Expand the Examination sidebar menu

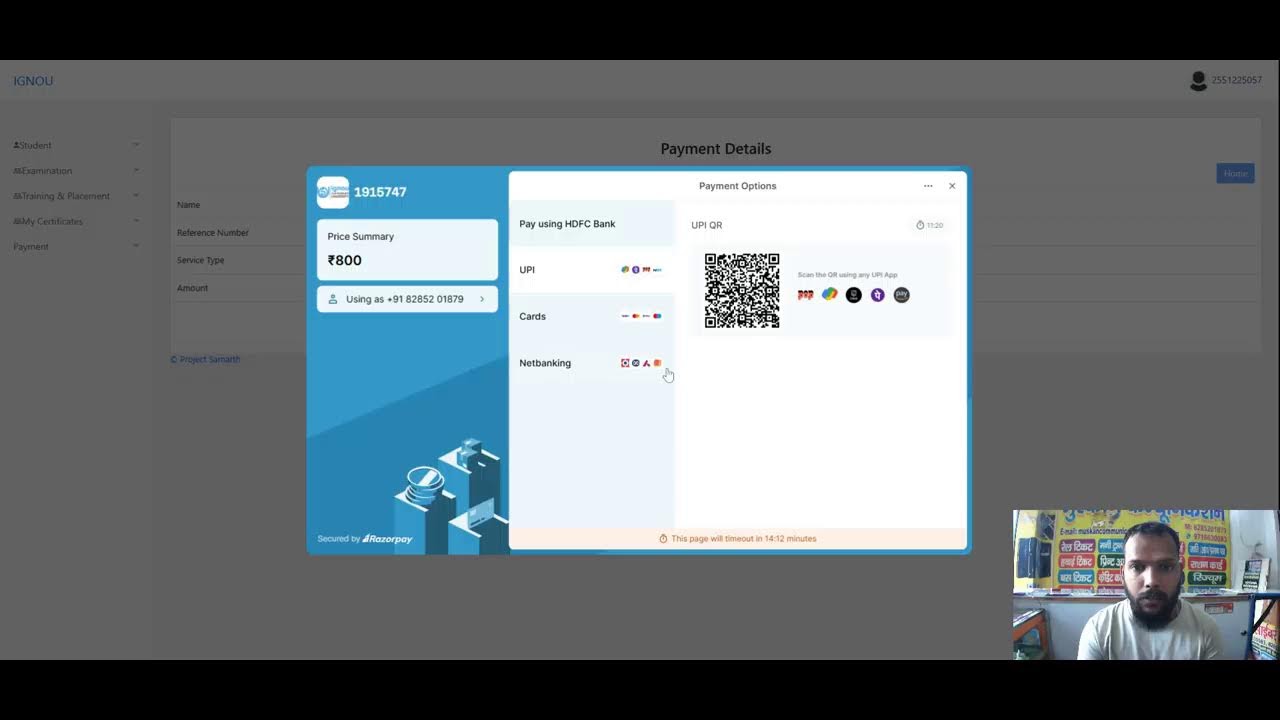coord(76,170)
